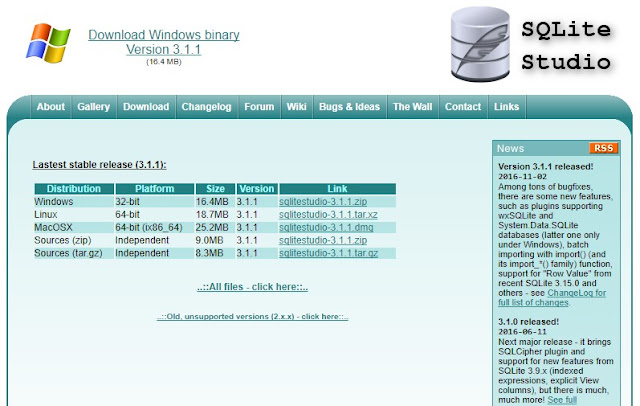The image size is (640, 406).
Task: Open the Bugs & Ideas menu tab
Action: 349,107
